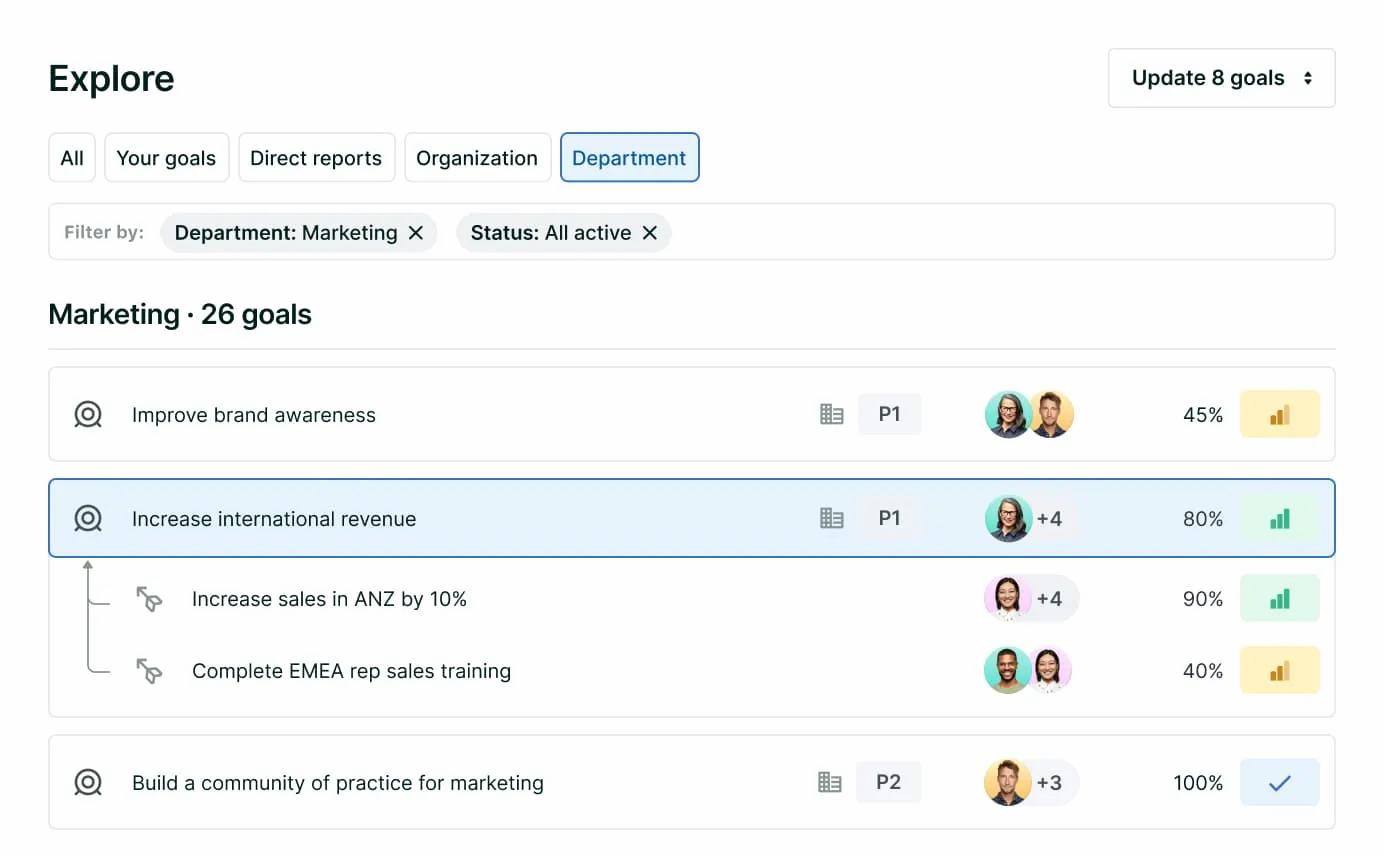Viewport: 1384px width, 856px height.
Task: Open the yellow progress chart icon at 45%
Action: (x=1280, y=414)
